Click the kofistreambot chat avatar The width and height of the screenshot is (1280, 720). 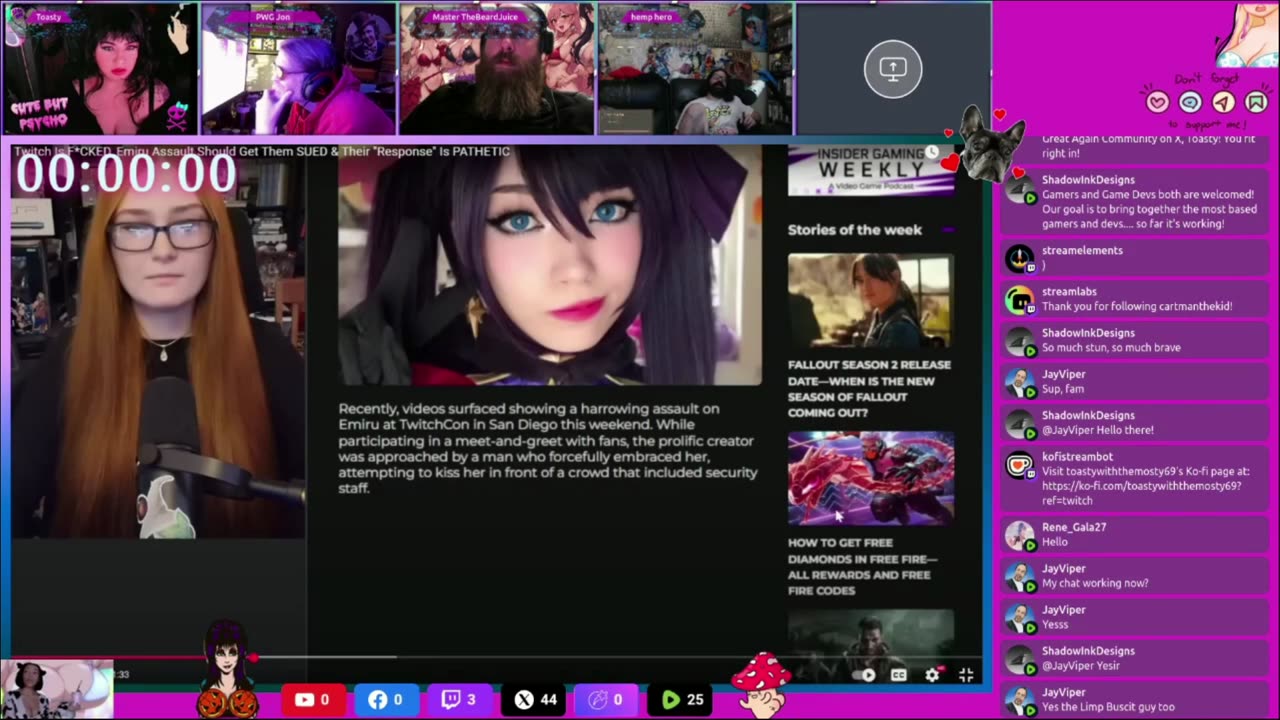(1019, 465)
